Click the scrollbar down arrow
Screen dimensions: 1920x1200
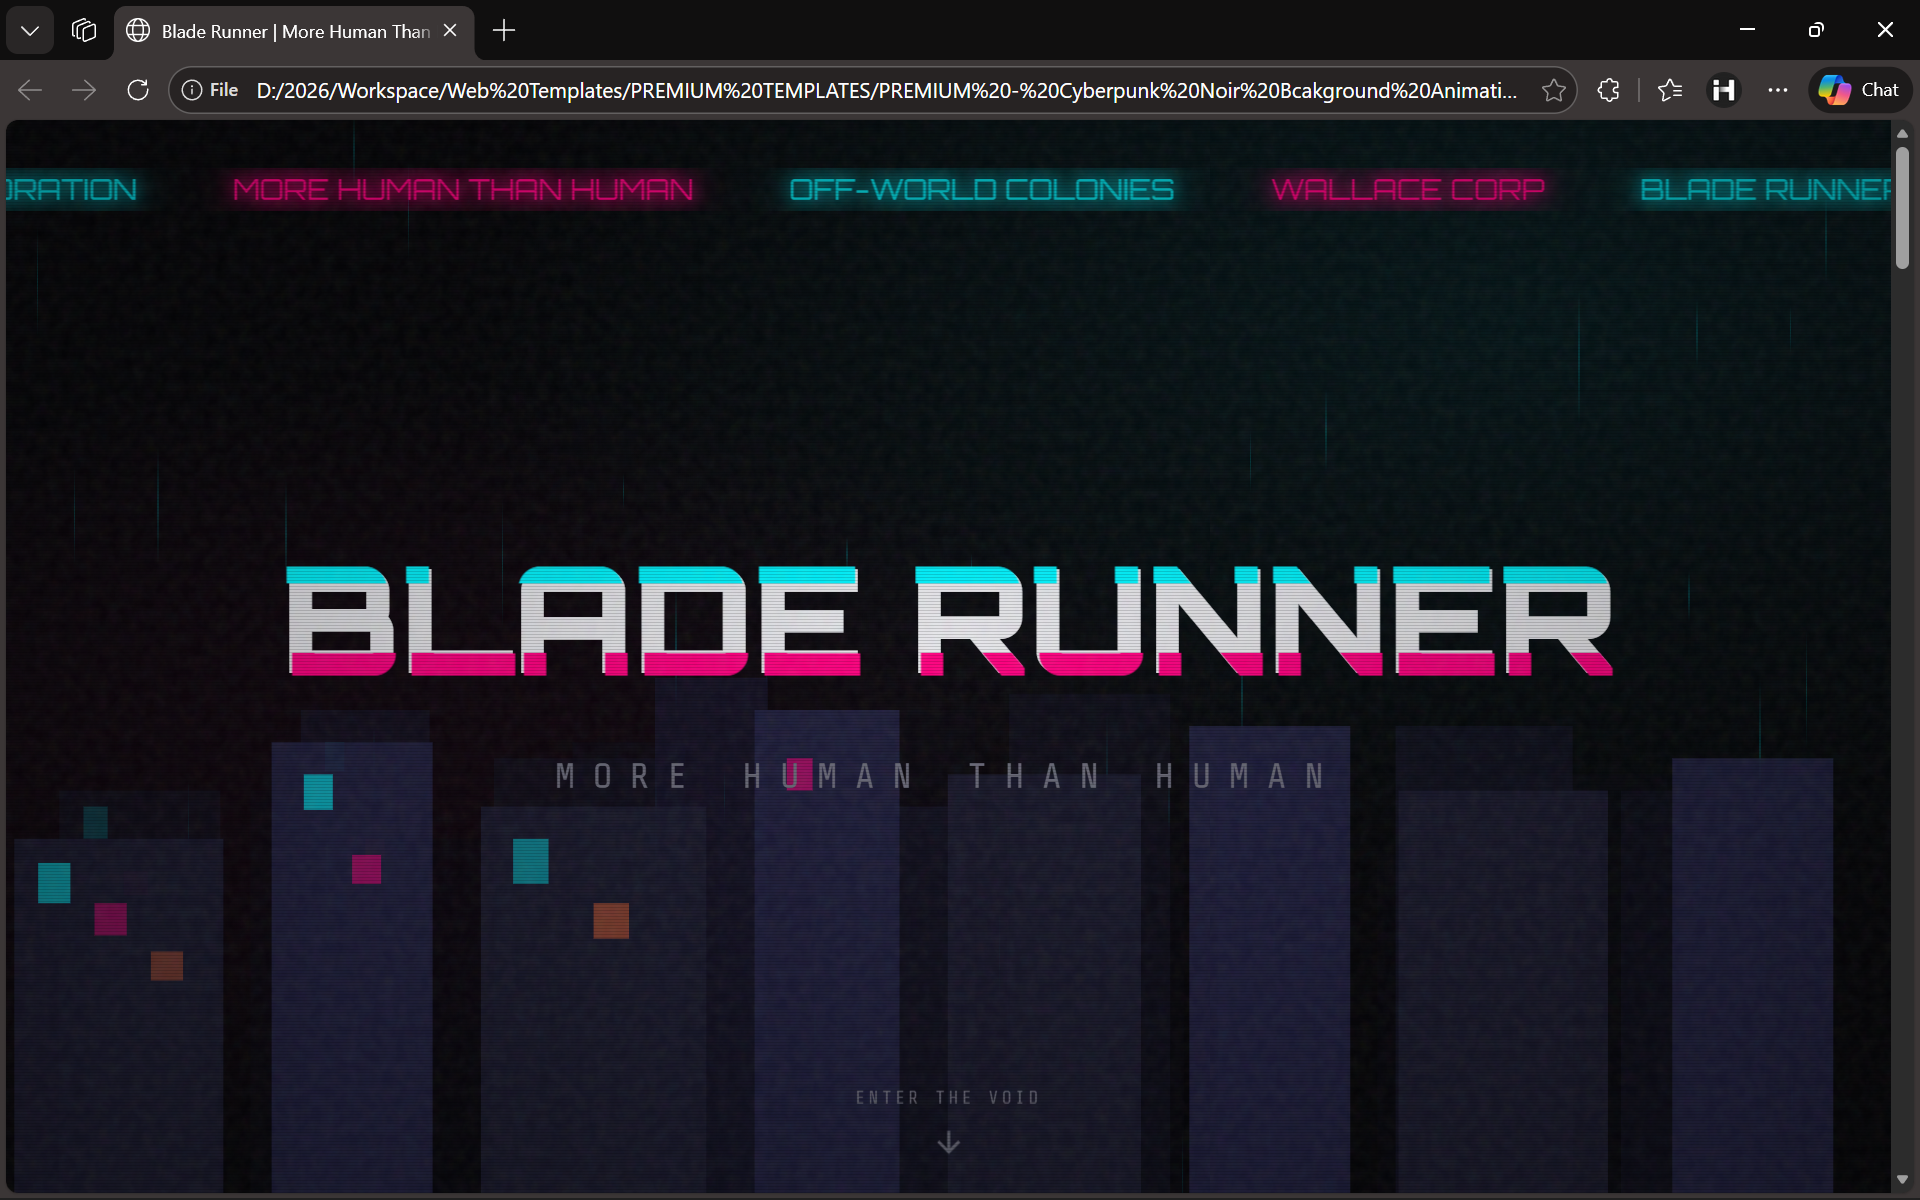pos(1902,1180)
